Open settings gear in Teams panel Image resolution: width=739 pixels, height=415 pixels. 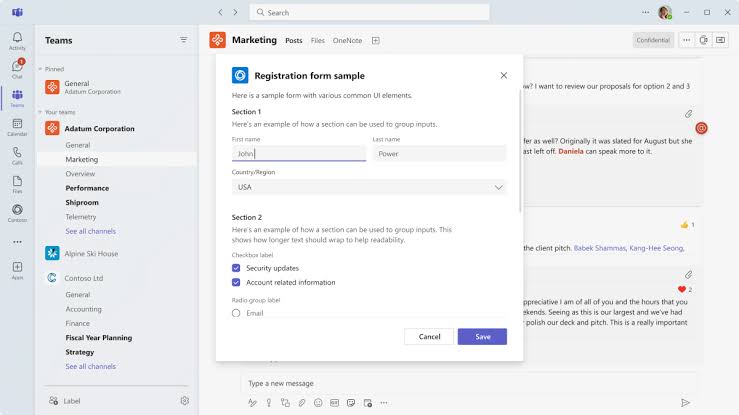point(185,400)
